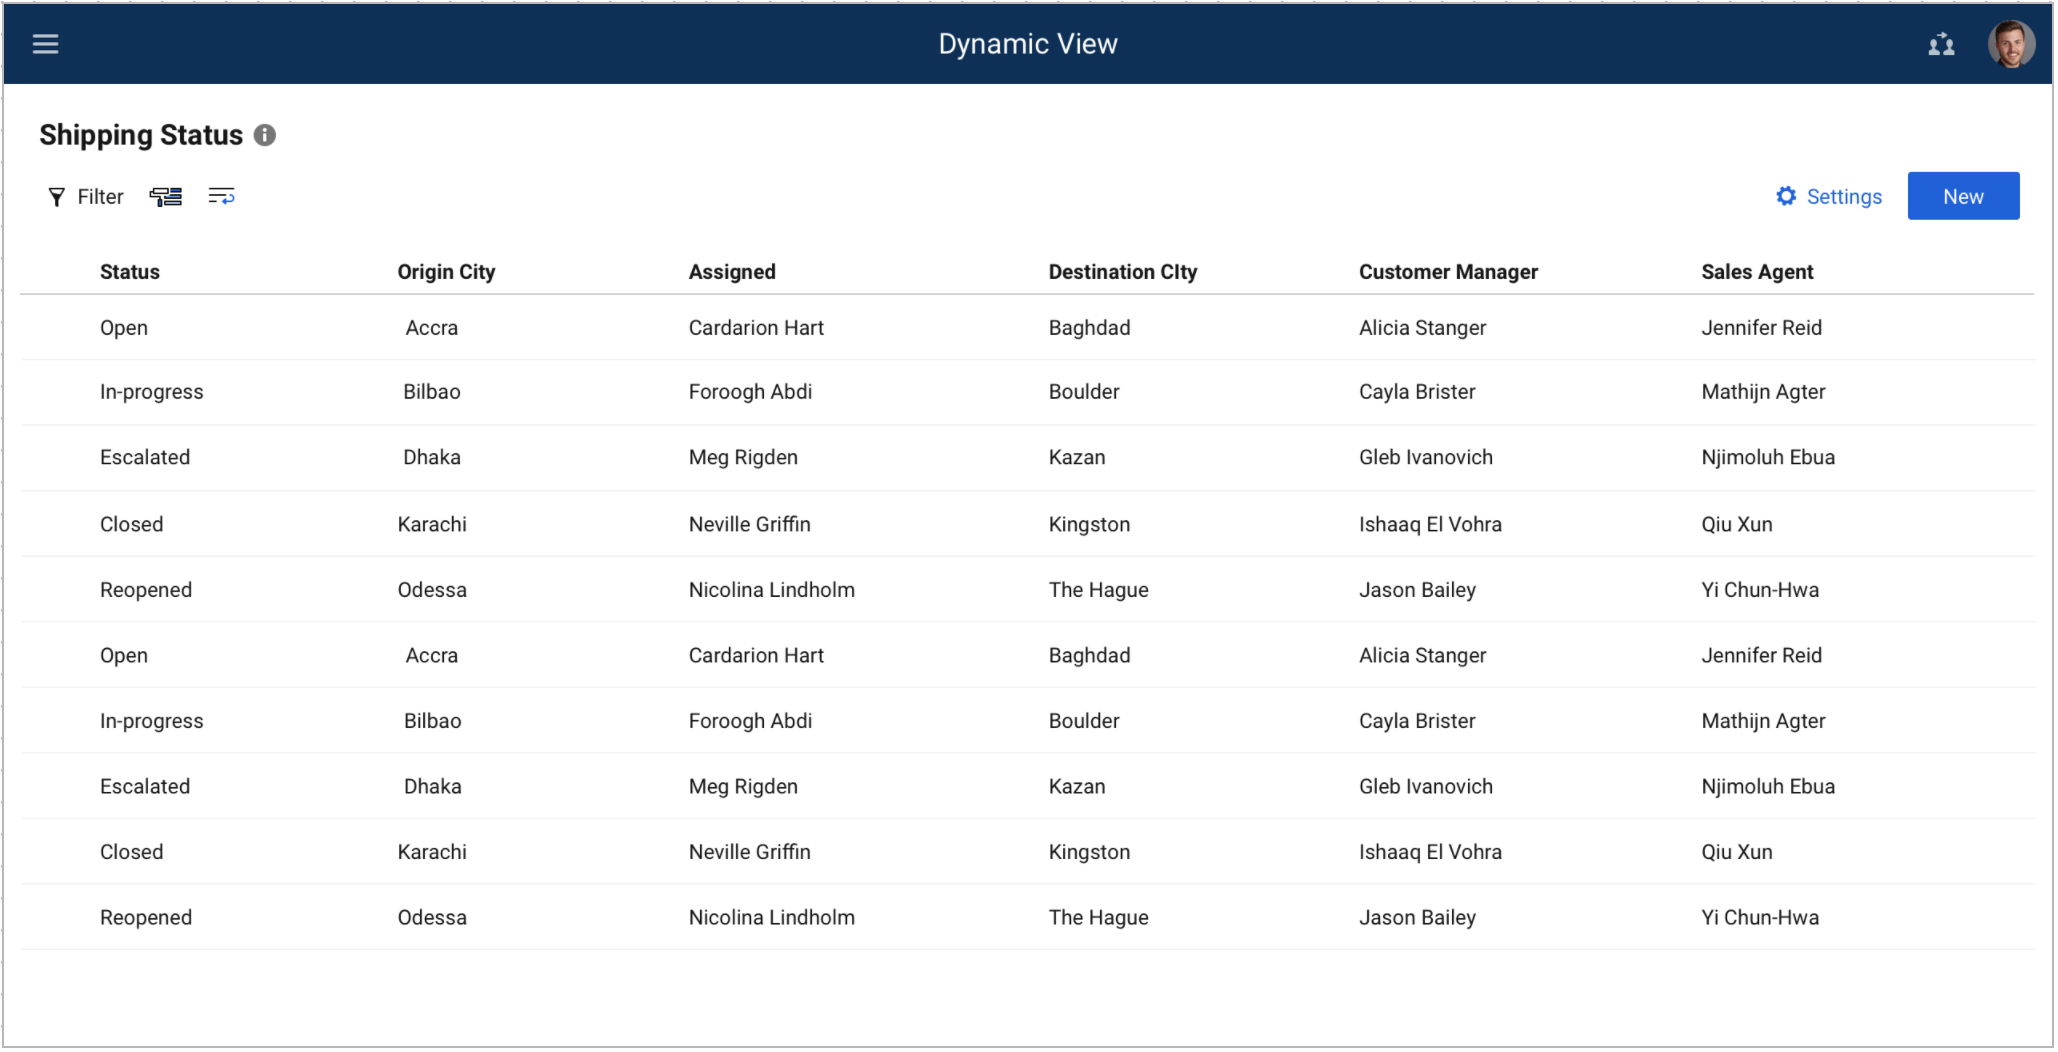Click the Sales Agent column header
The height and width of the screenshot is (1052, 2058).
[1756, 272]
